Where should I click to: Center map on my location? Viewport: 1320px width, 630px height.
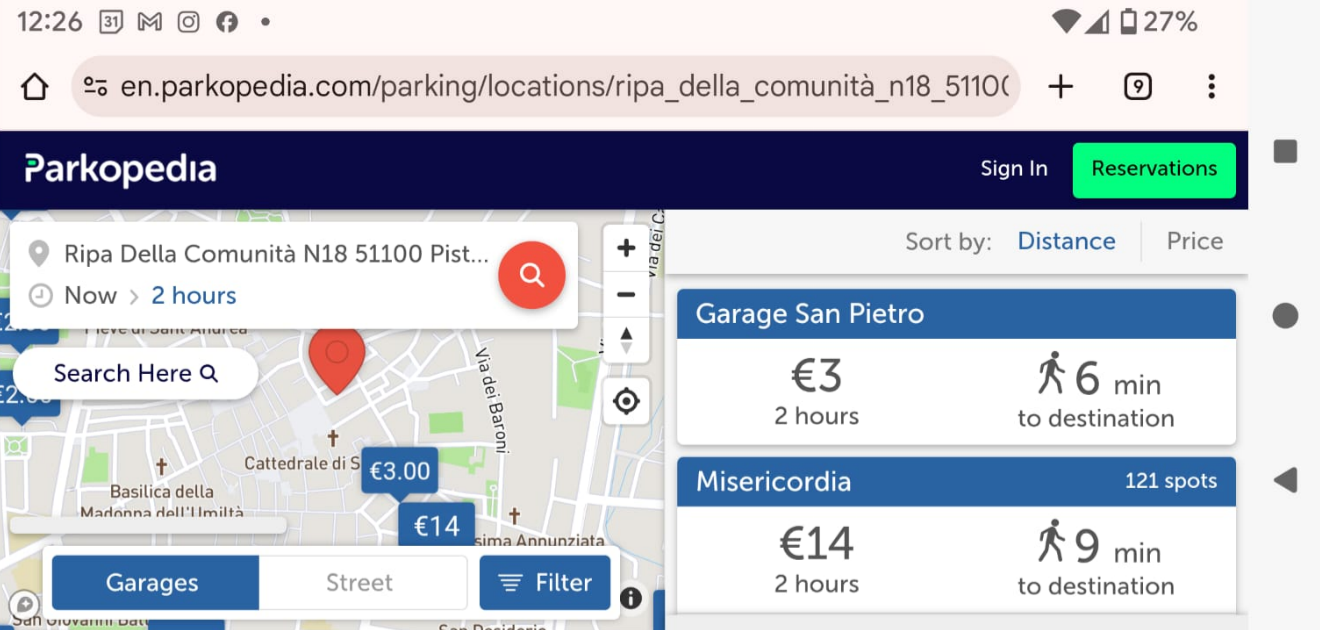coord(626,401)
